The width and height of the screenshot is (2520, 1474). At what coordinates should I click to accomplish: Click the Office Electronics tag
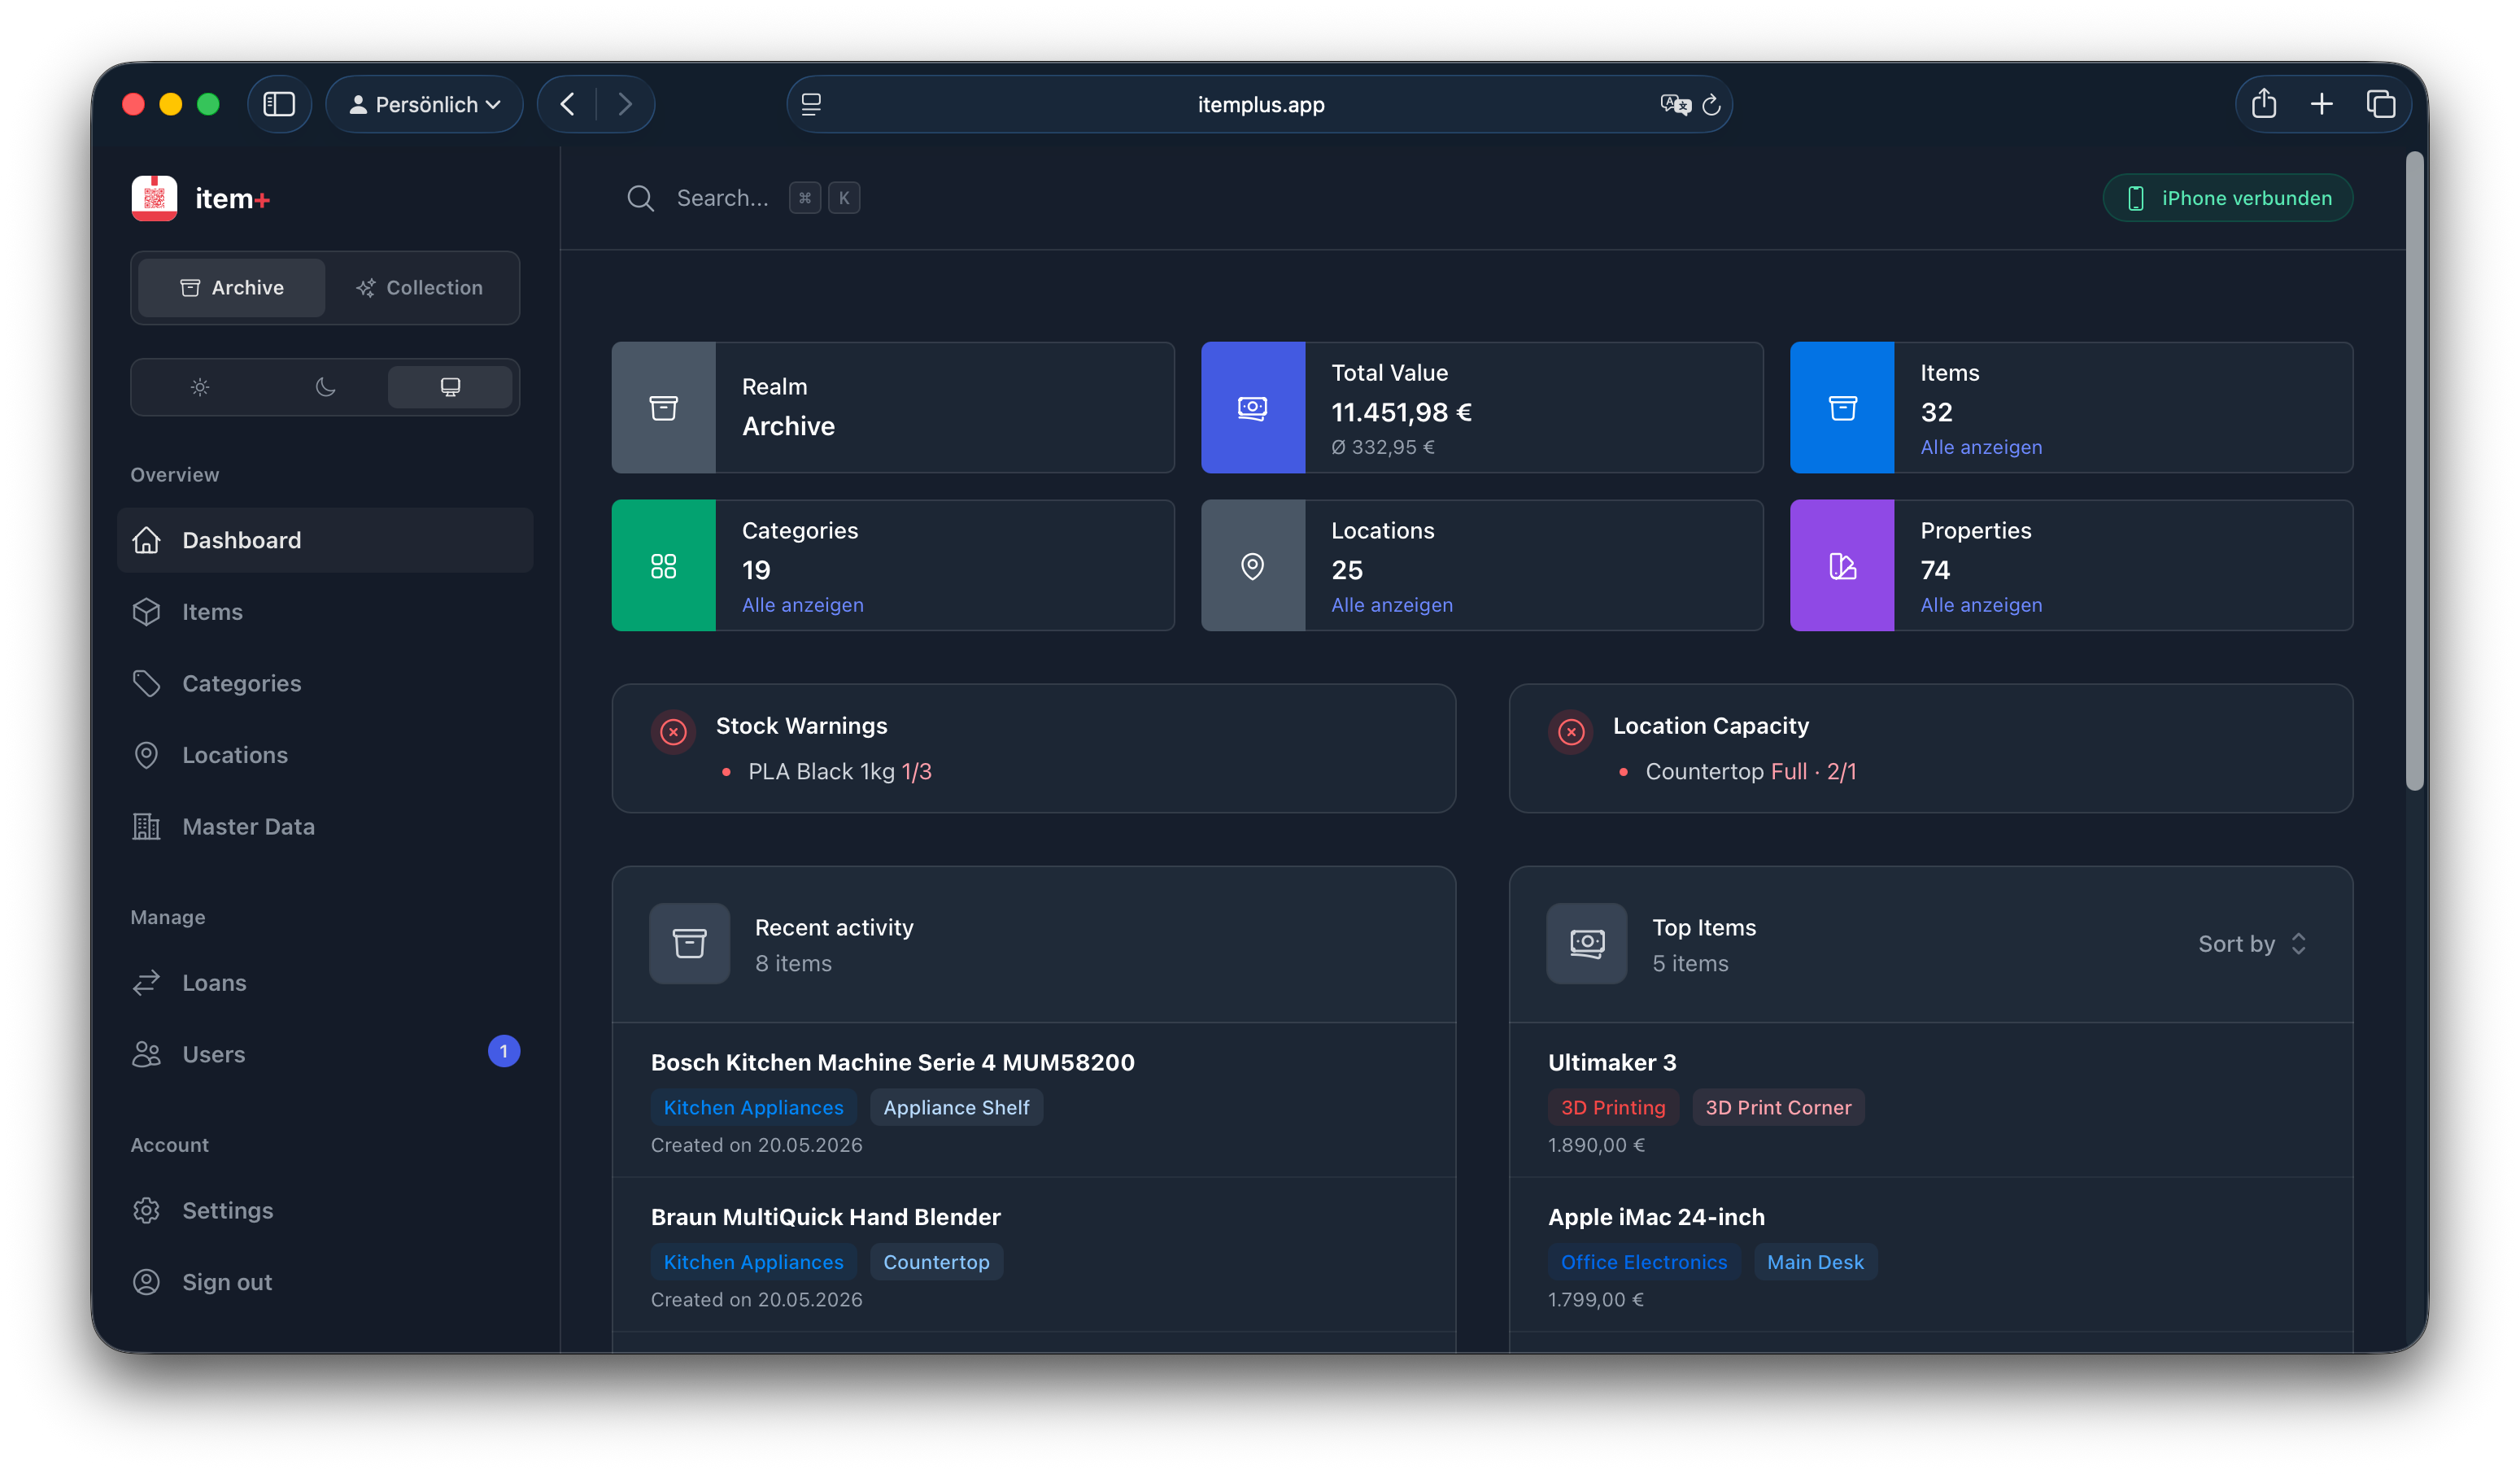[1643, 1262]
